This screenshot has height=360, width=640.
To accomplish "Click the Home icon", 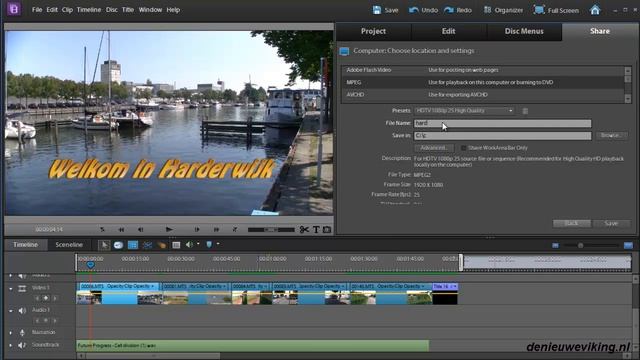I will pyautogui.click(x=595, y=10).
